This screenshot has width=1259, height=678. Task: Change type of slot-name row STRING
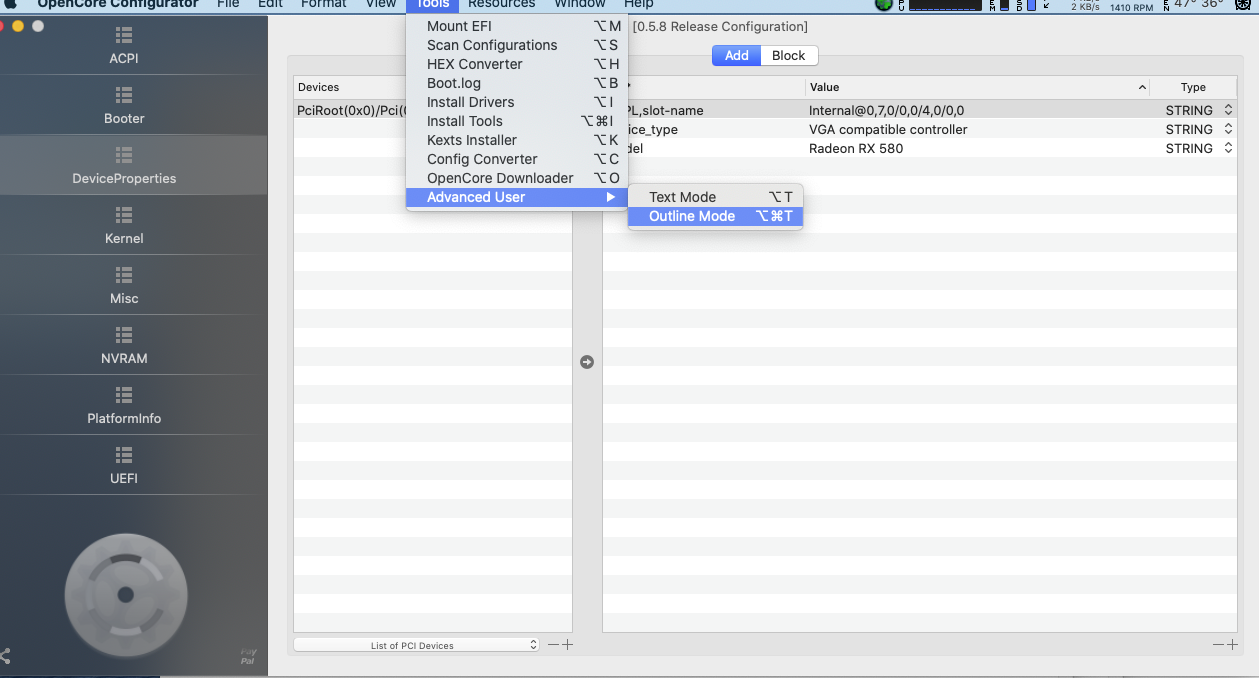click(1199, 110)
